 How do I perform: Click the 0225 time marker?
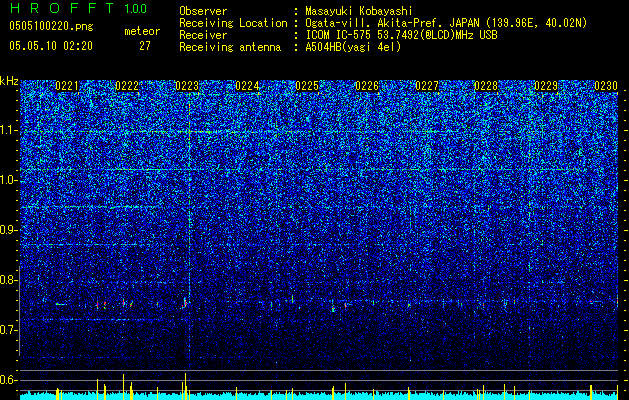[x=307, y=86]
